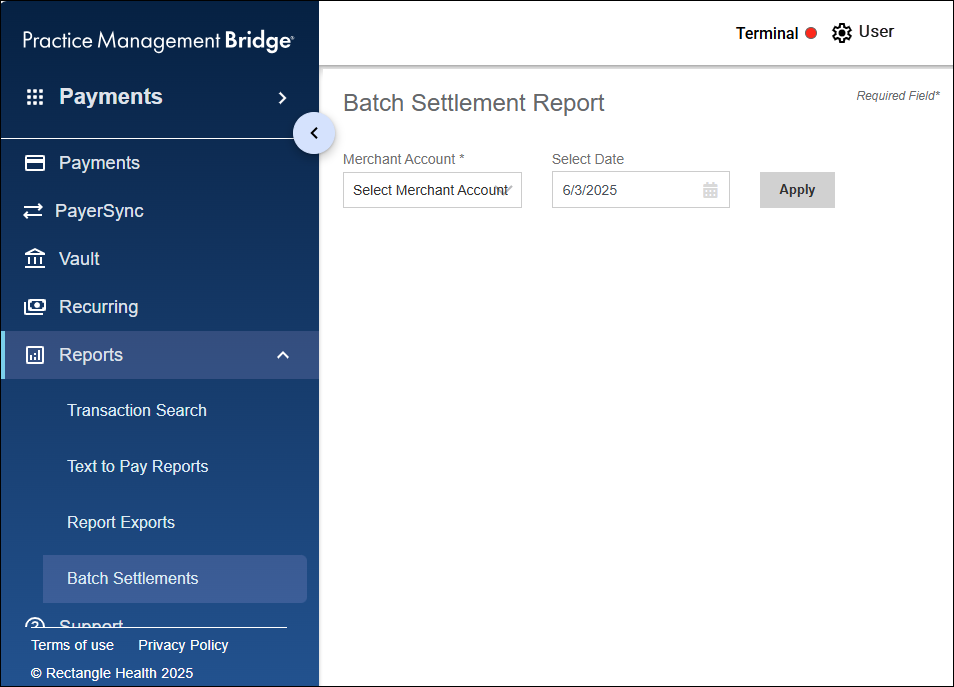Image resolution: width=954 pixels, height=687 pixels.
Task: Open Vault via the bank icon
Action: tap(33, 258)
